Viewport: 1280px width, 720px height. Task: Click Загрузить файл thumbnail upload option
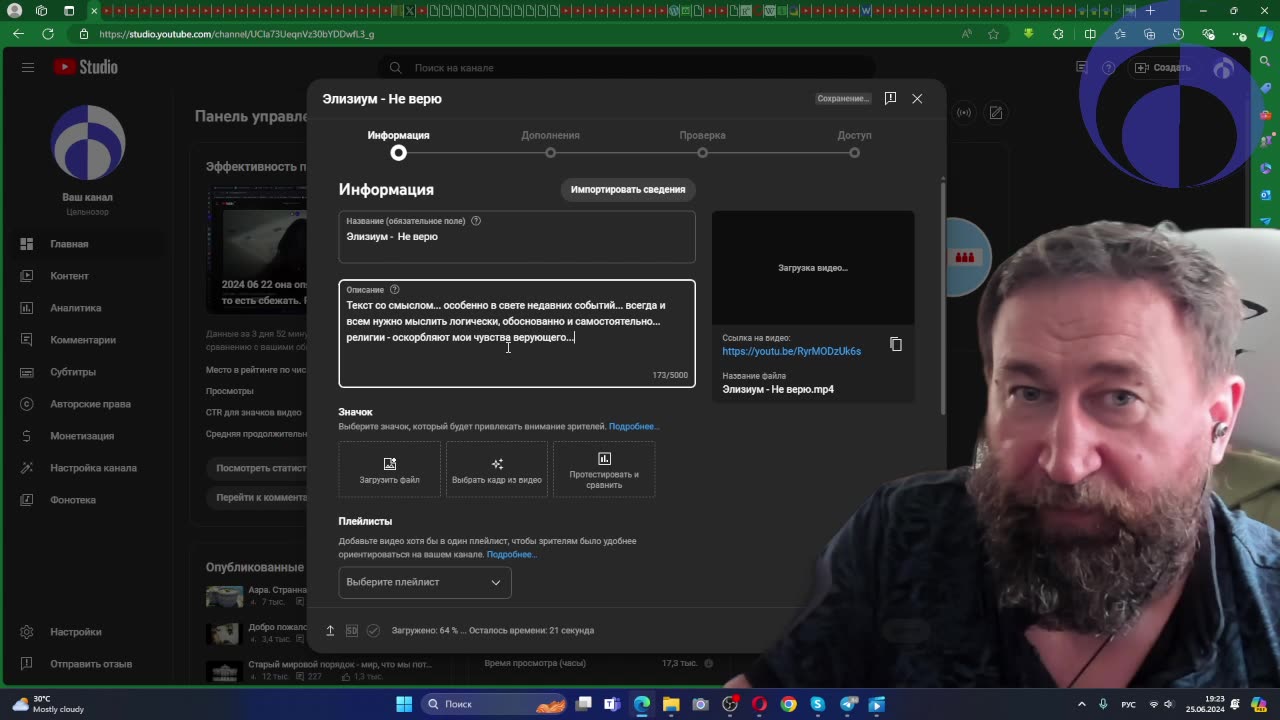[x=390, y=470]
